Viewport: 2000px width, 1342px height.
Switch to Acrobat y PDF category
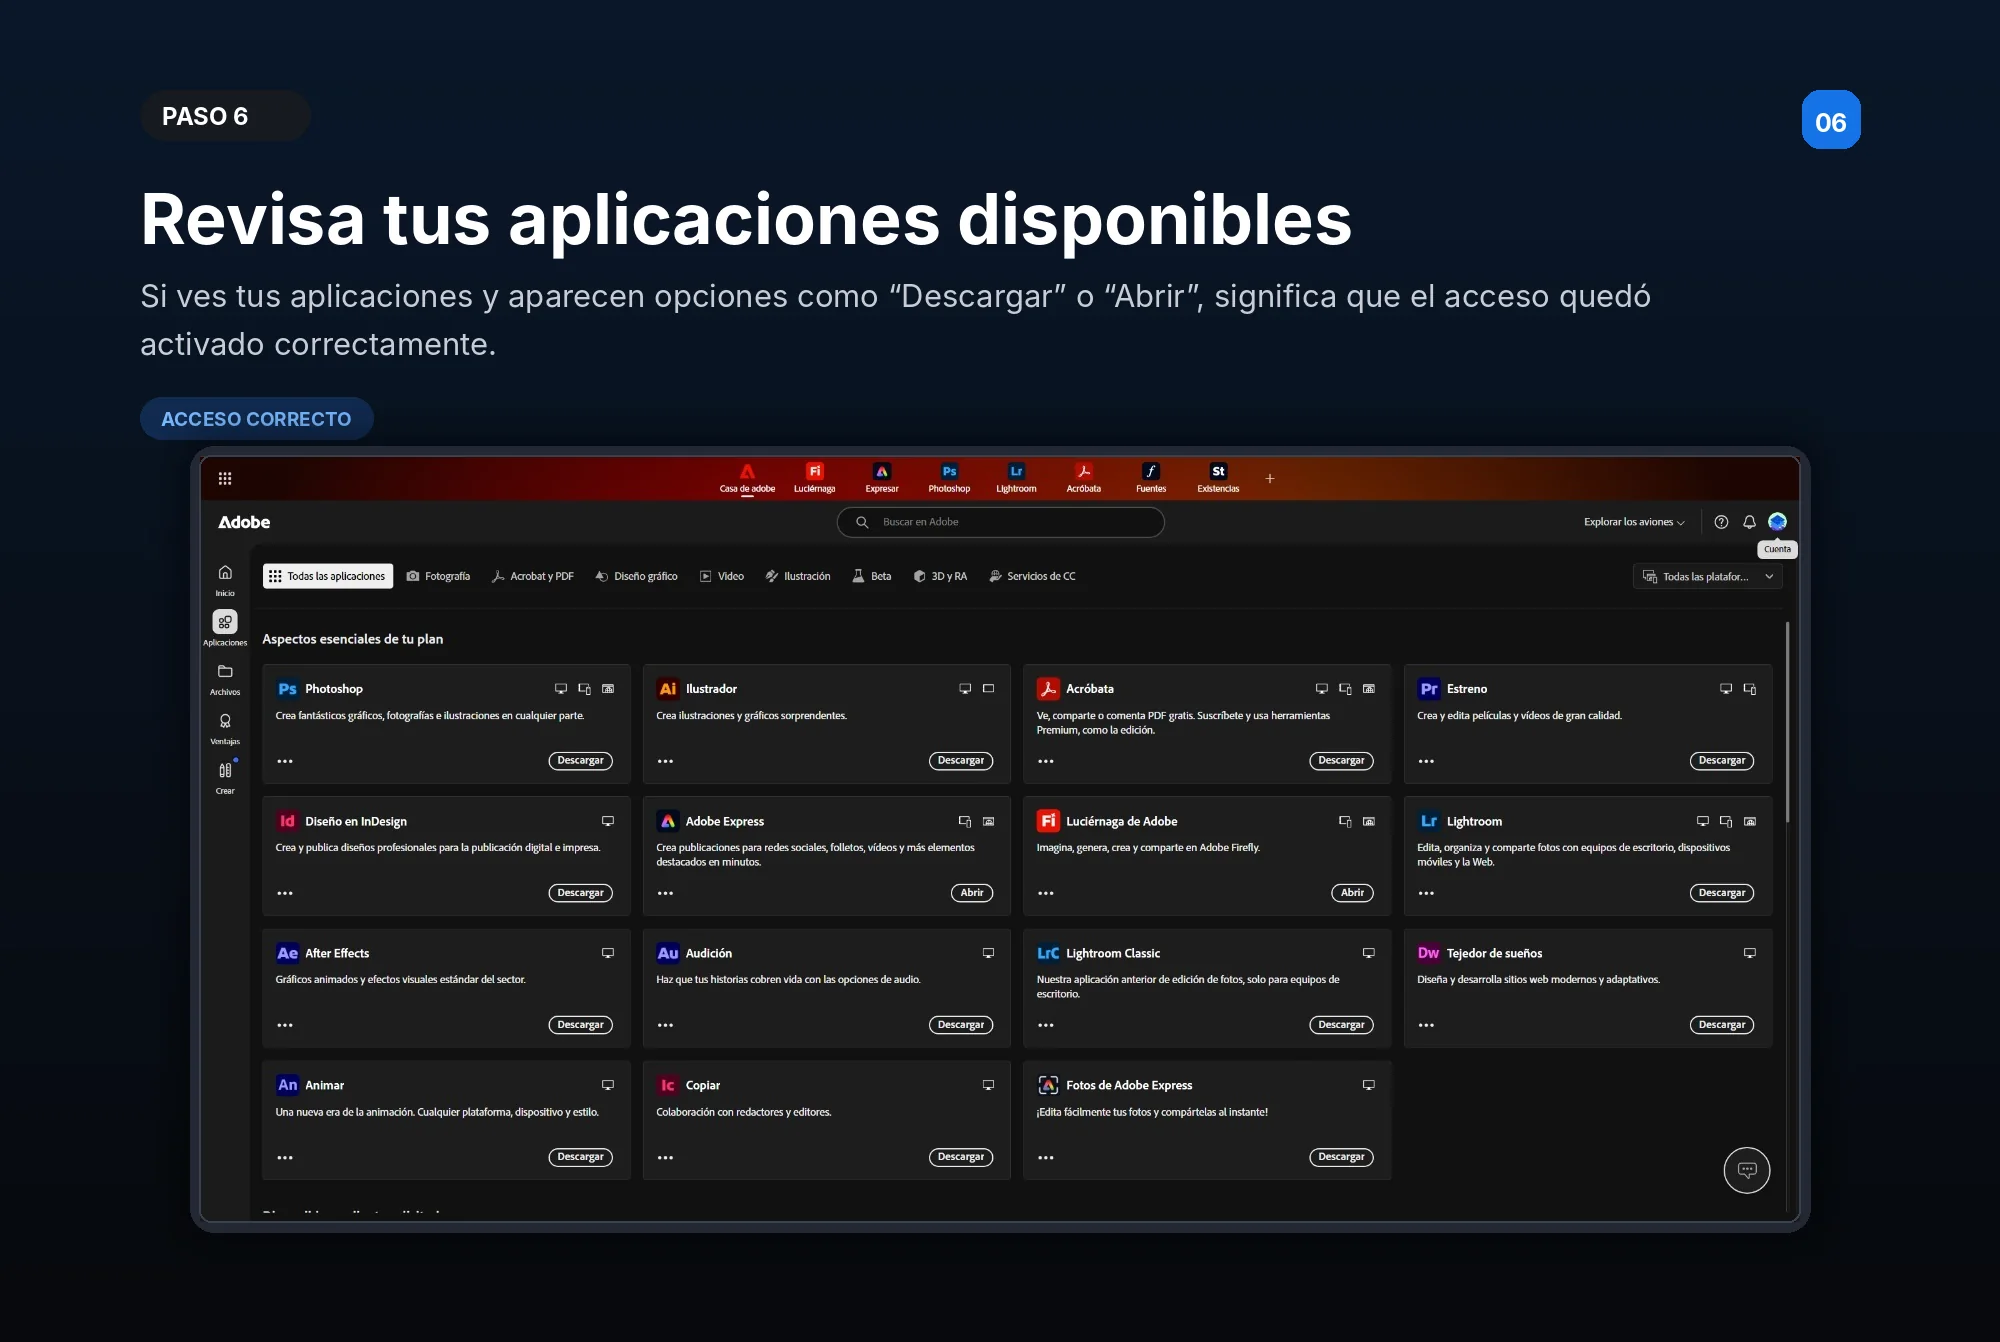pyautogui.click(x=533, y=576)
